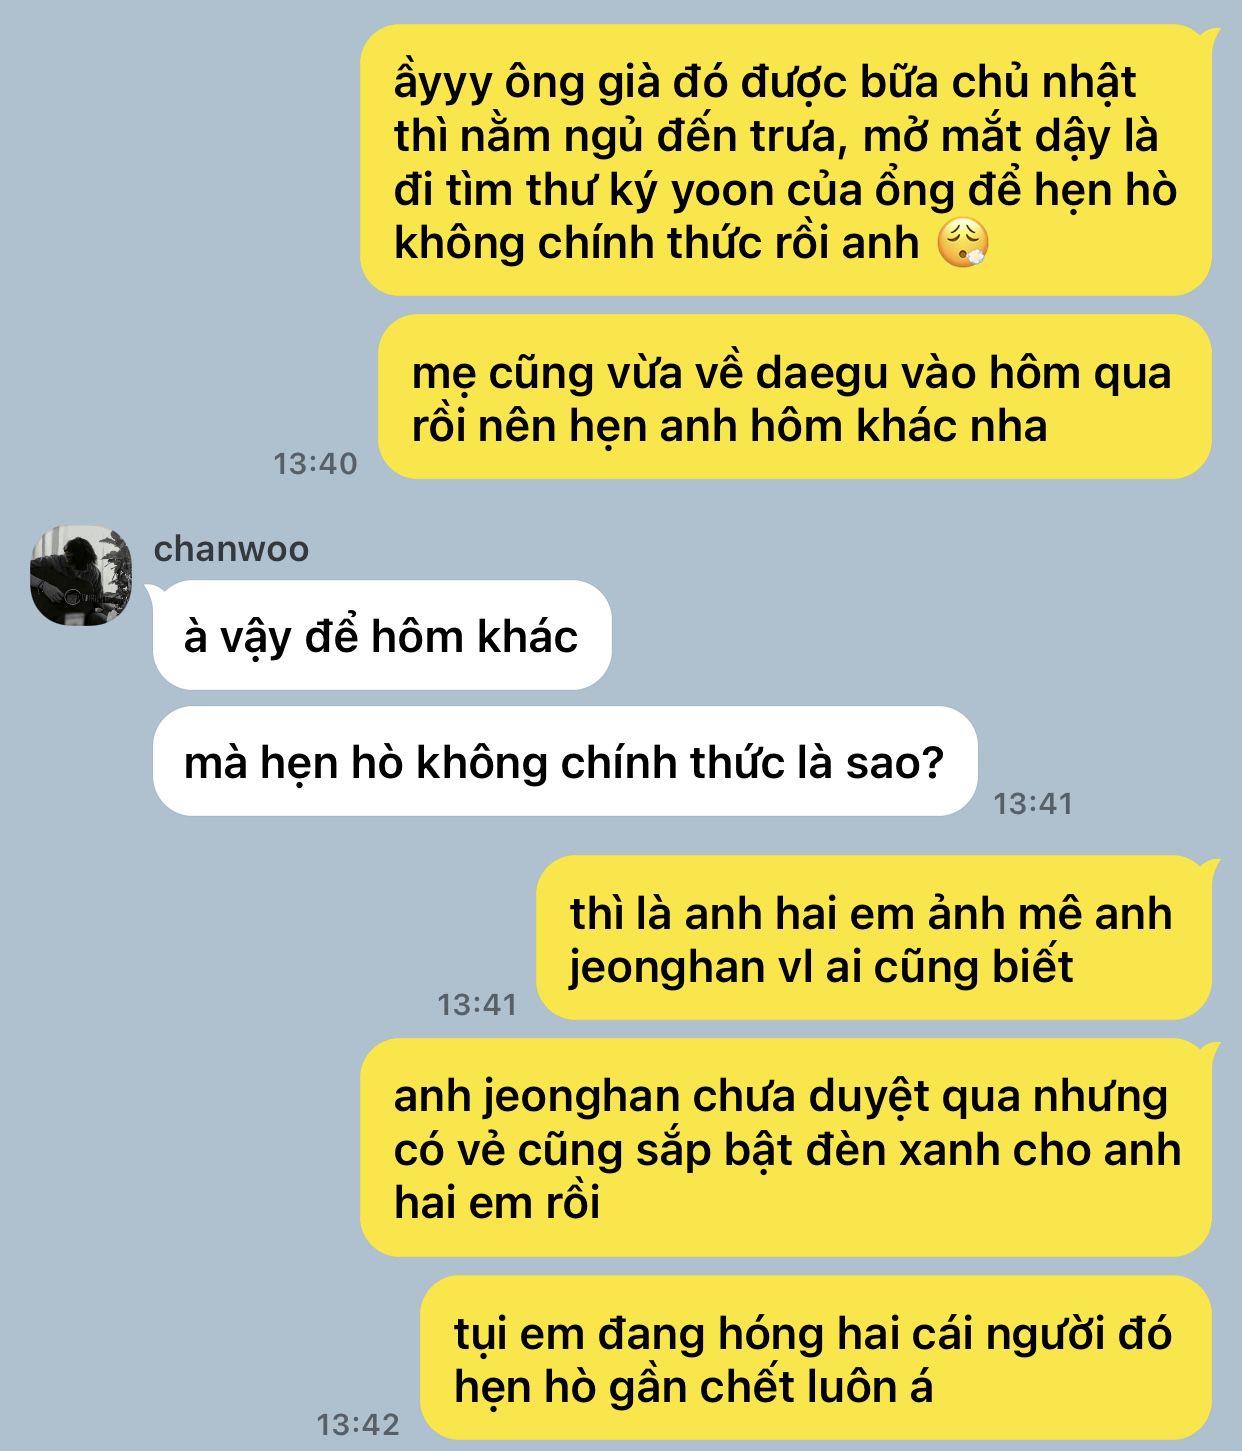1242x1451 pixels.
Task: Tap the 'à vậy để hôm khác' bubble
Action: (x=382, y=635)
